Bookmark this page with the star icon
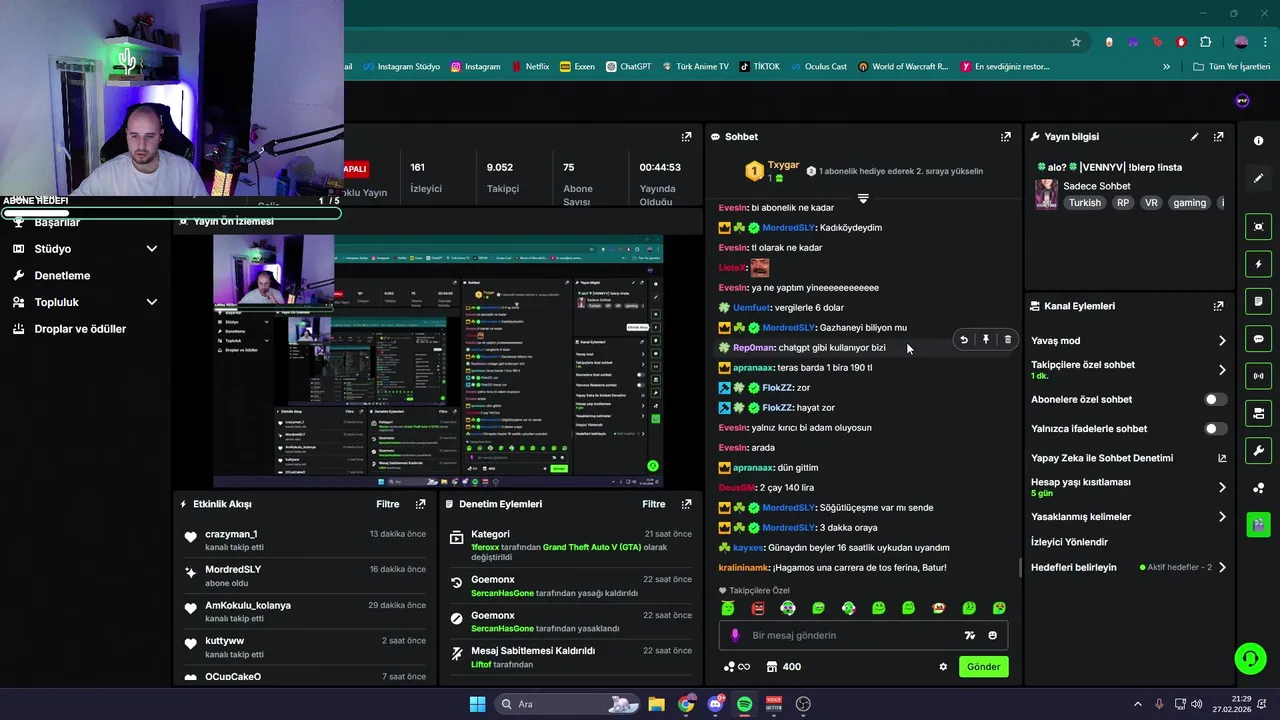1280x720 pixels. [x=1076, y=42]
